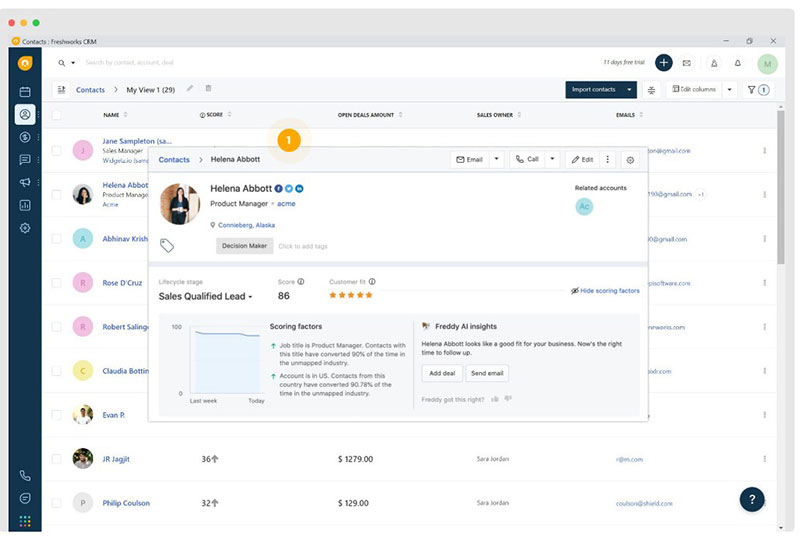The width and height of the screenshot is (800, 541).
Task: Open the filter funnel icon
Action: (751, 90)
